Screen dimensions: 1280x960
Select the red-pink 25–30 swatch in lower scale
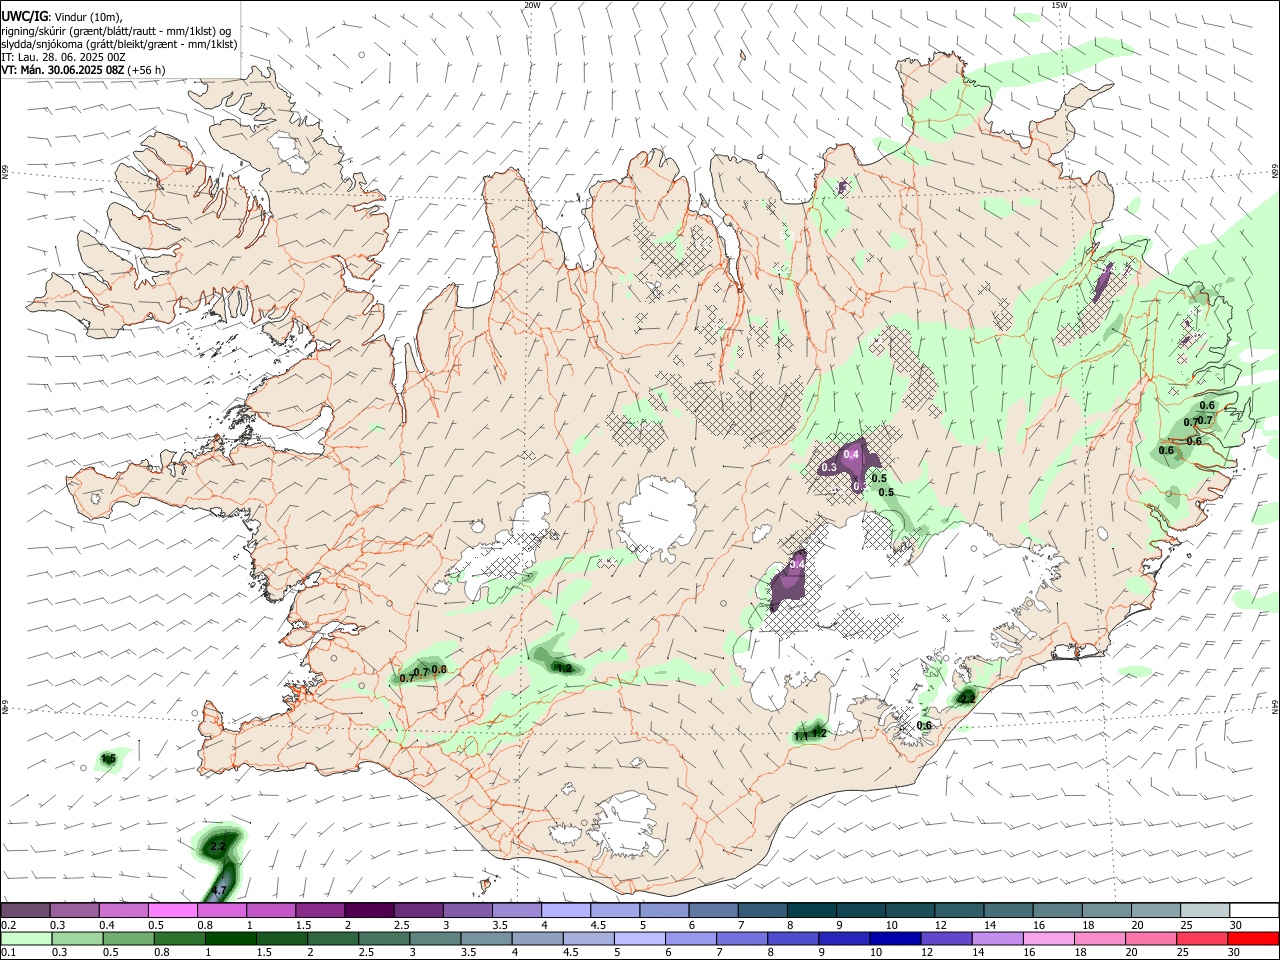(1202, 938)
